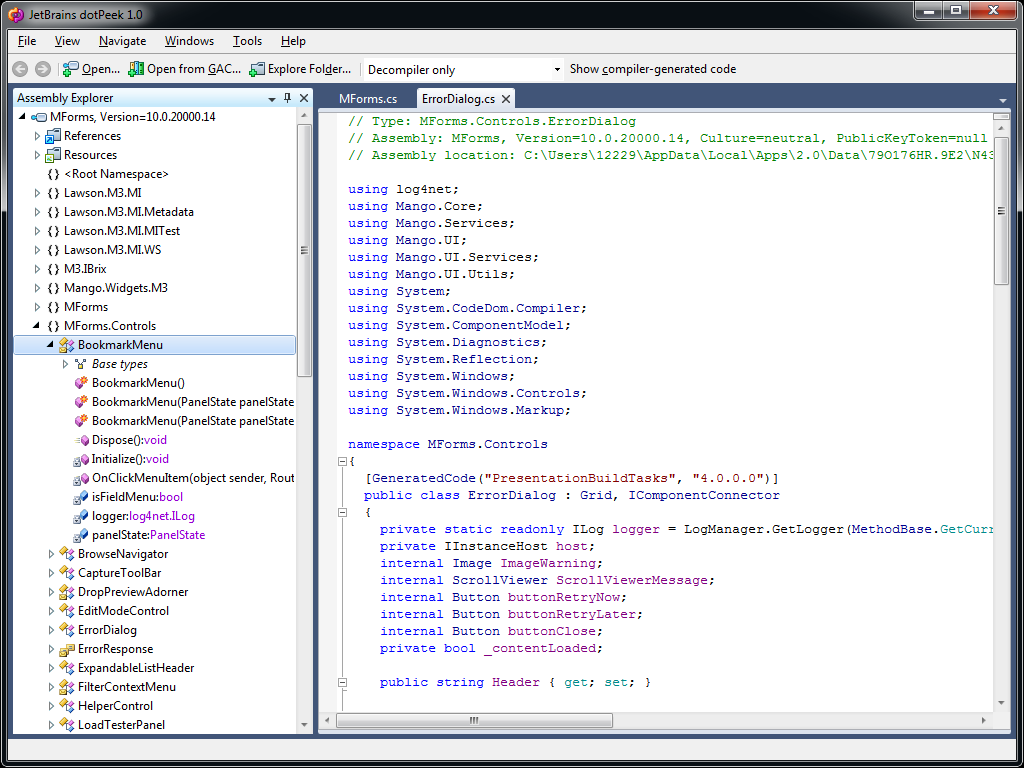
Task: Click the navigate forward arrow icon
Action: (42, 69)
